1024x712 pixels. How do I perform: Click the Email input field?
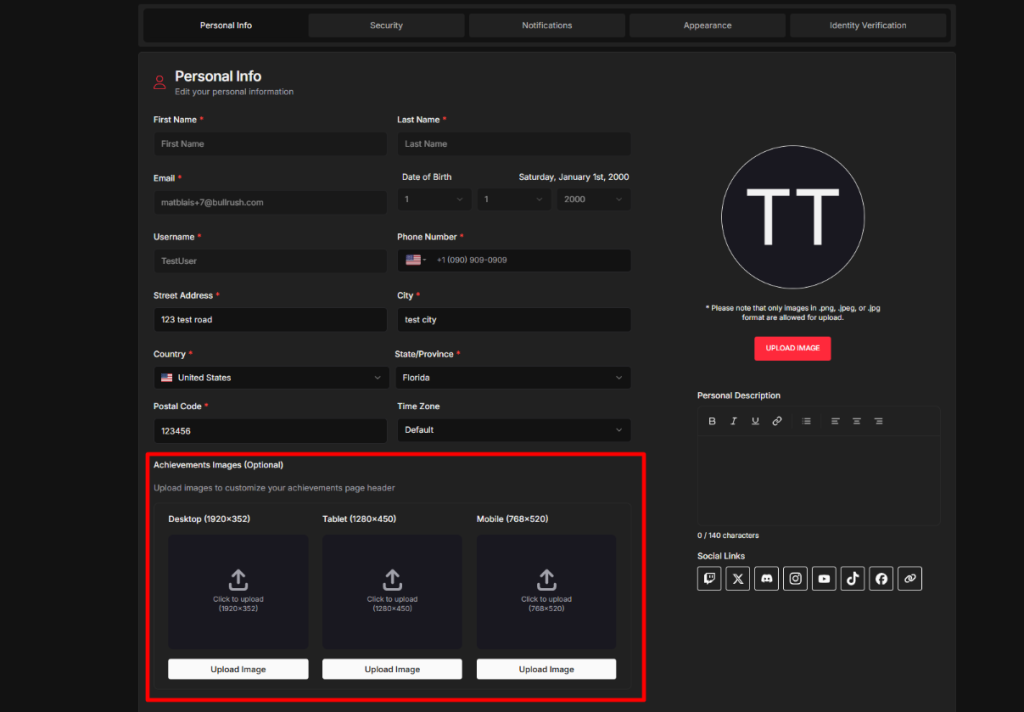pos(270,202)
